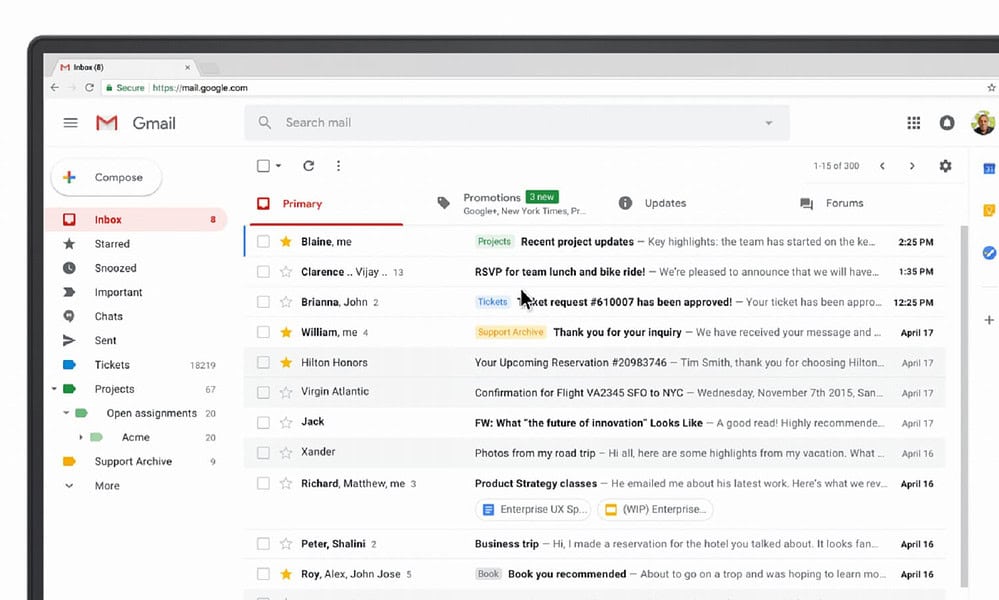Click the search options arrow in search bar
The image size is (999, 600).
768,122
